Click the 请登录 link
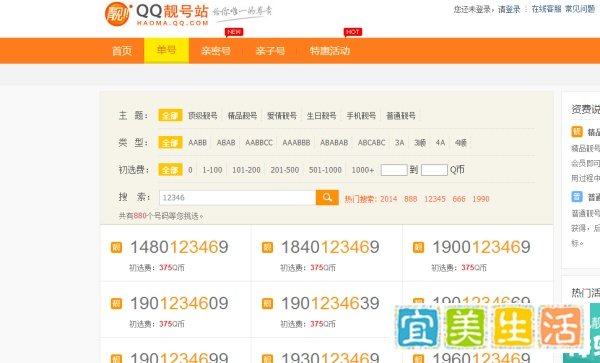The height and width of the screenshot is (363, 600). [509, 10]
